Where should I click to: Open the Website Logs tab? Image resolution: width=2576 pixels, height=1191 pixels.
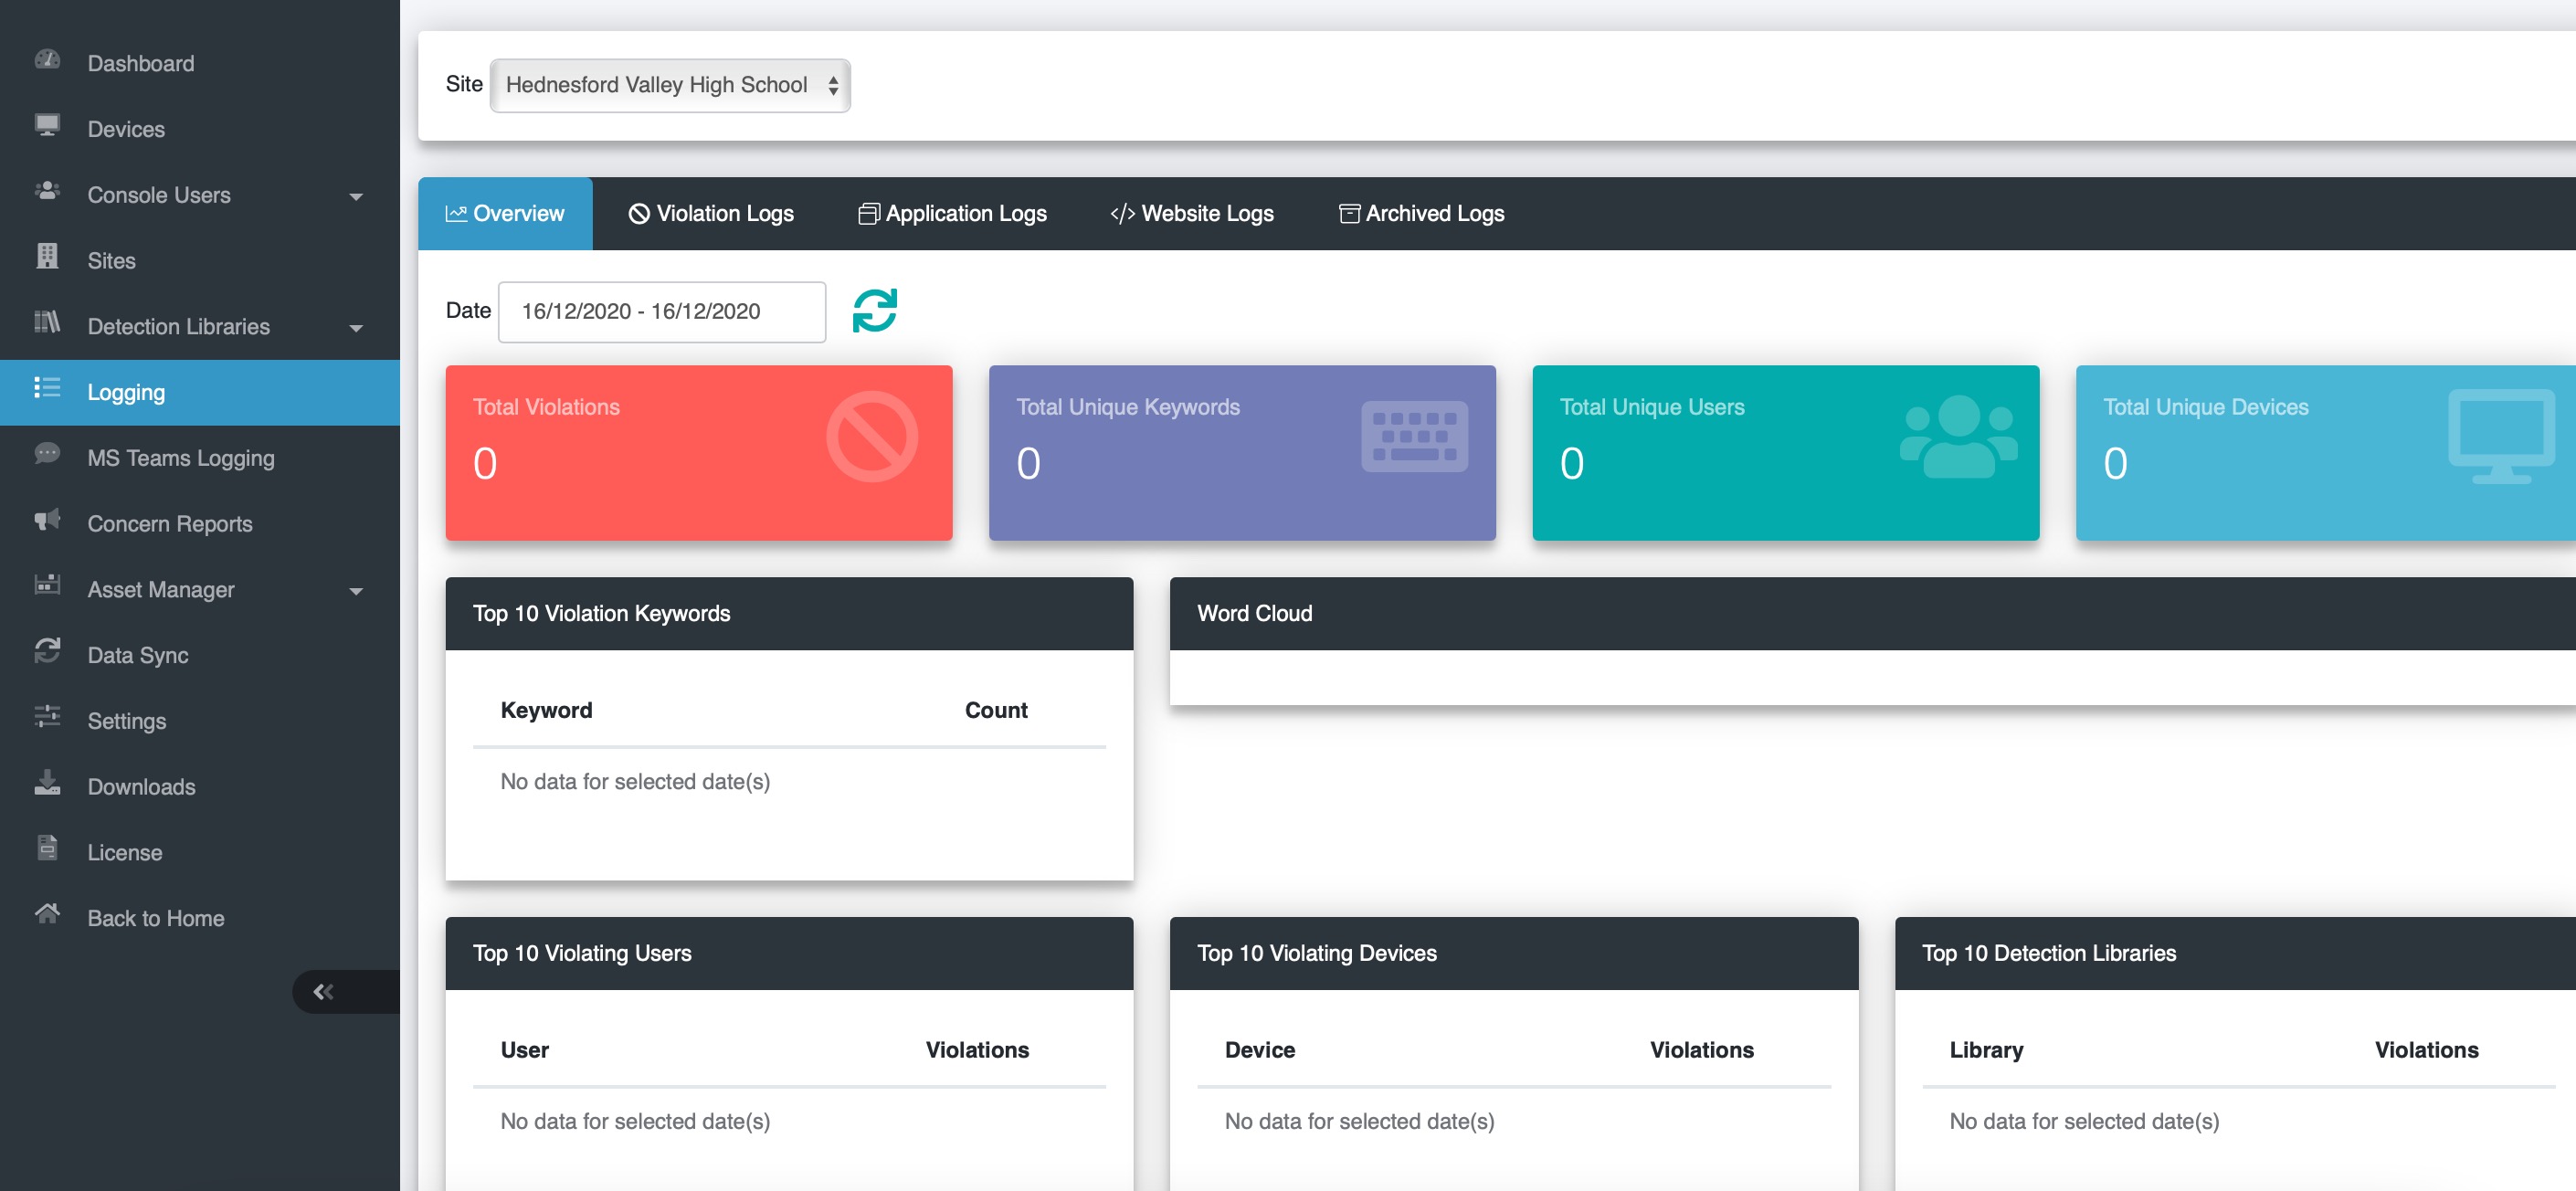tap(1192, 214)
